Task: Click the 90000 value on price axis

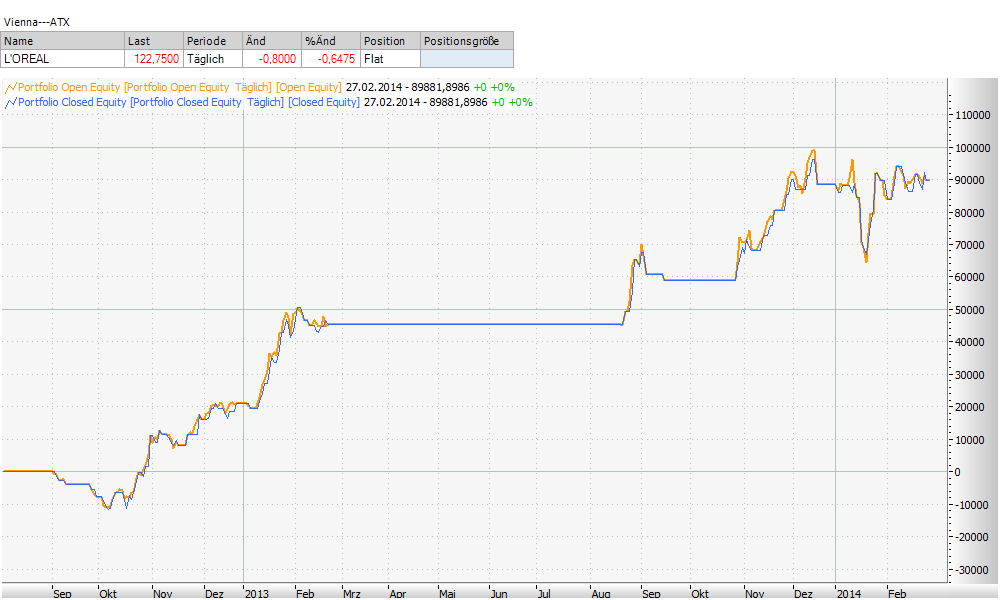Action: [969, 180]
